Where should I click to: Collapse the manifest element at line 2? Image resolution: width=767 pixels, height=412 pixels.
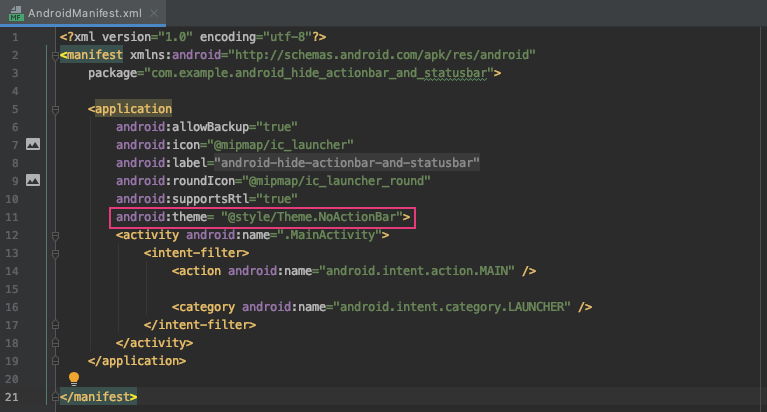(52, 55)
